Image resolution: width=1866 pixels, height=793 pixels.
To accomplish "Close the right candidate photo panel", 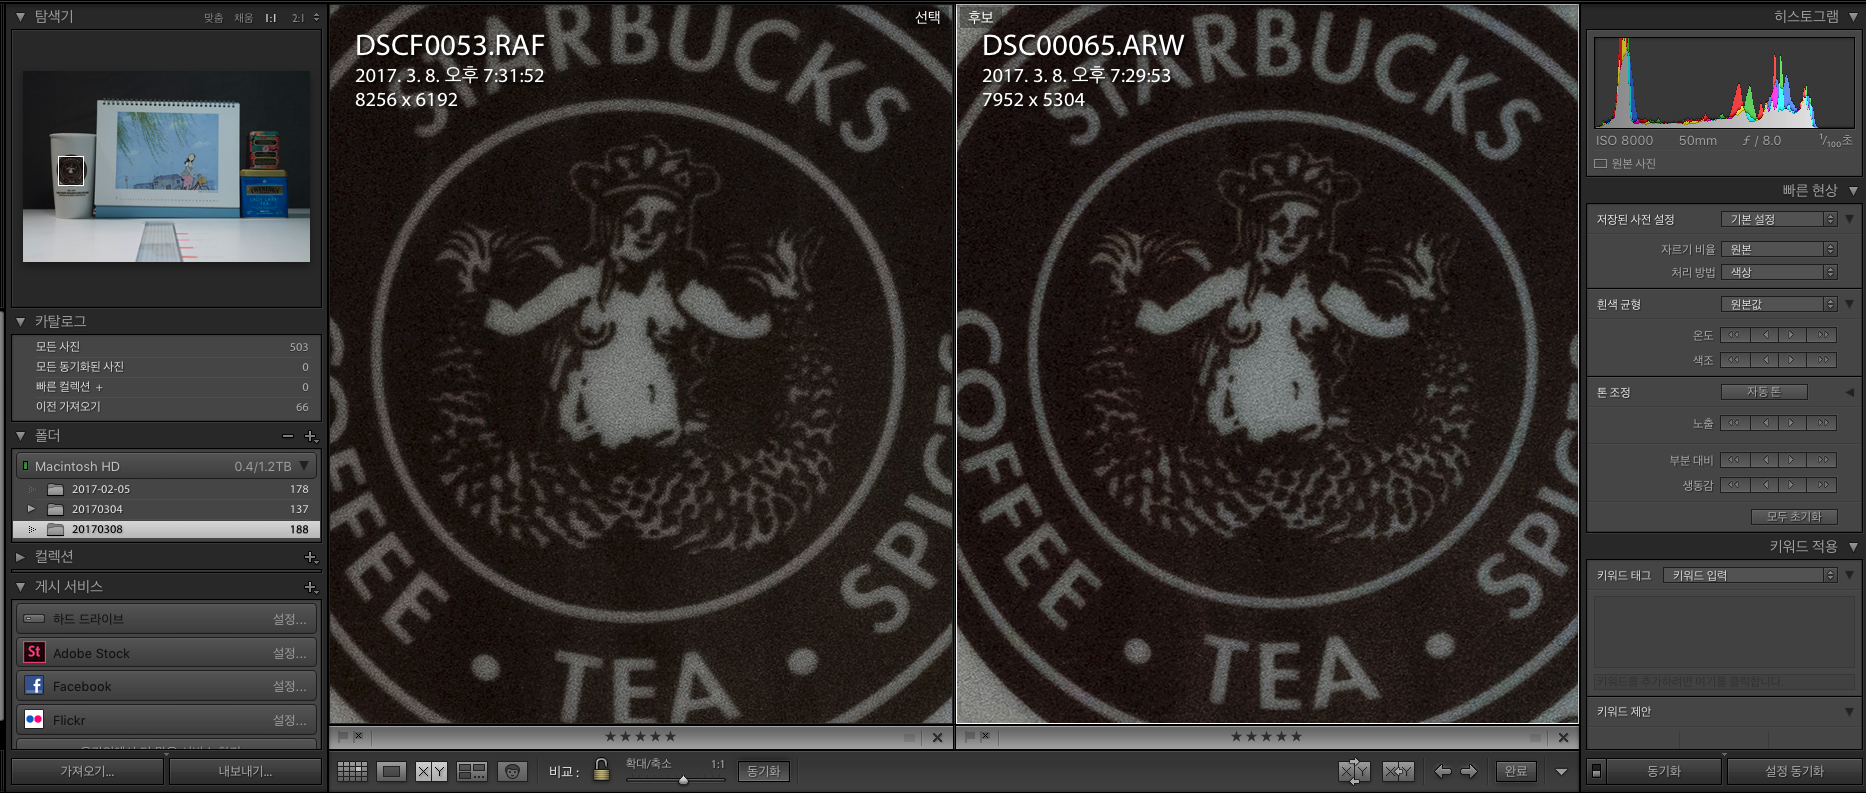I will (x=1563, y=737).
